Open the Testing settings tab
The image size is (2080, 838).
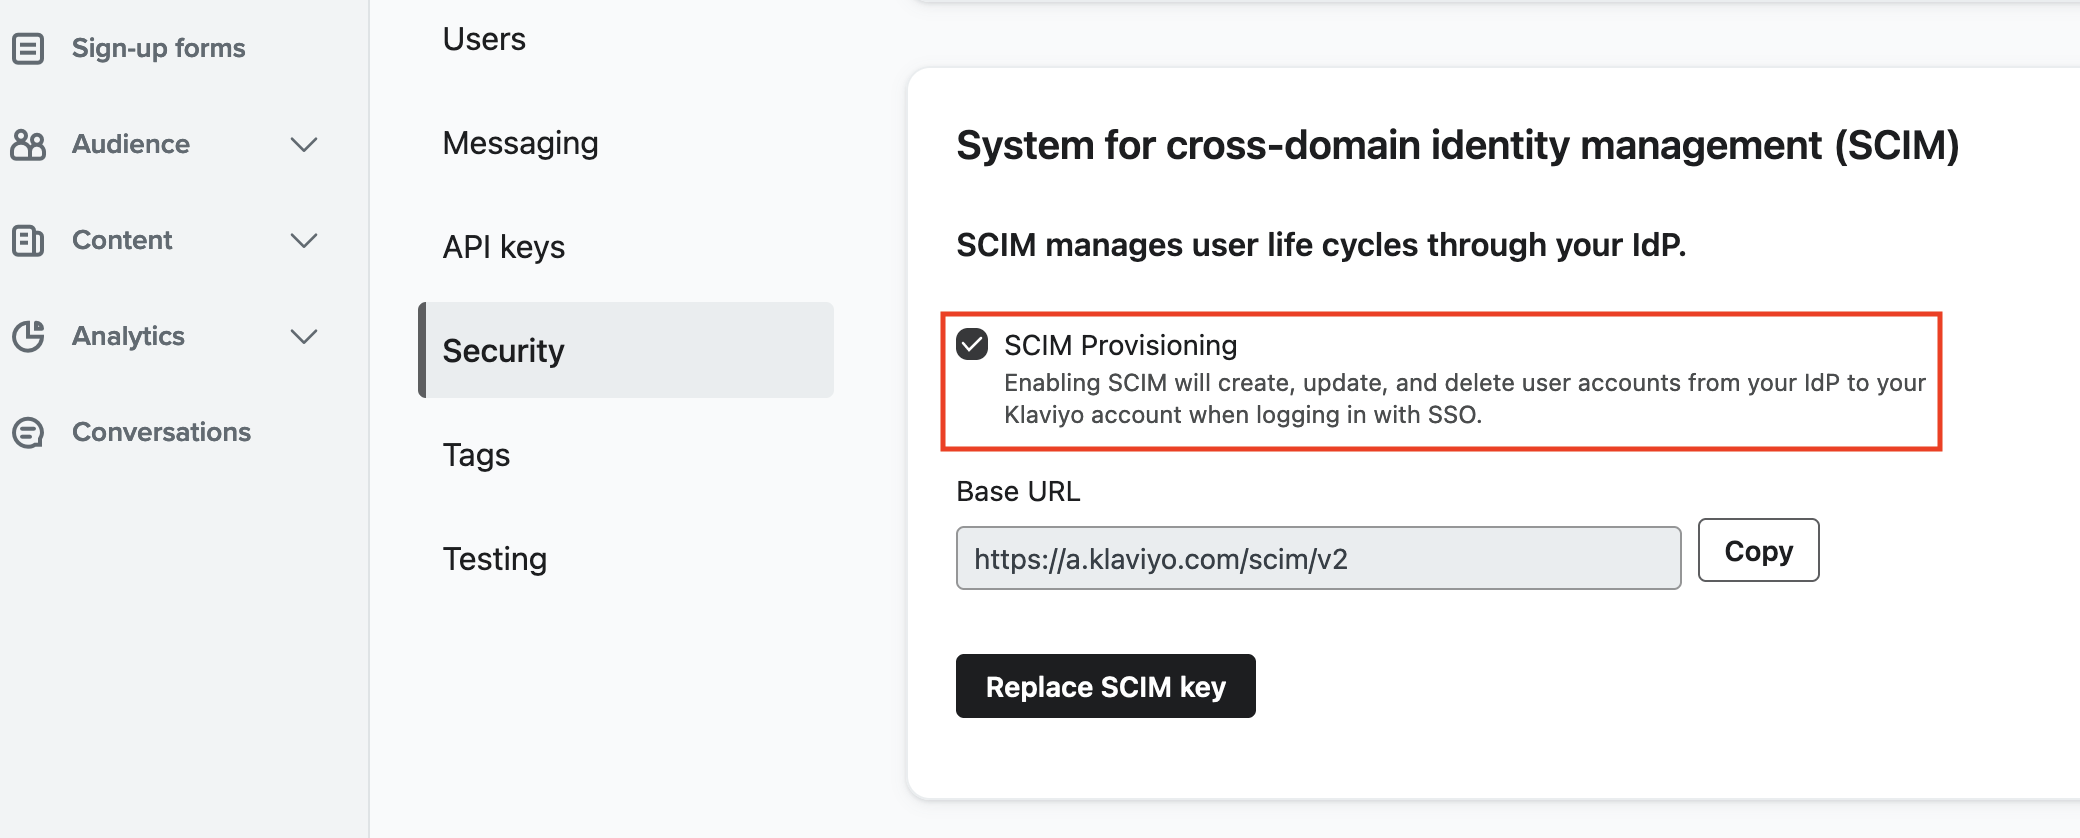495,559
